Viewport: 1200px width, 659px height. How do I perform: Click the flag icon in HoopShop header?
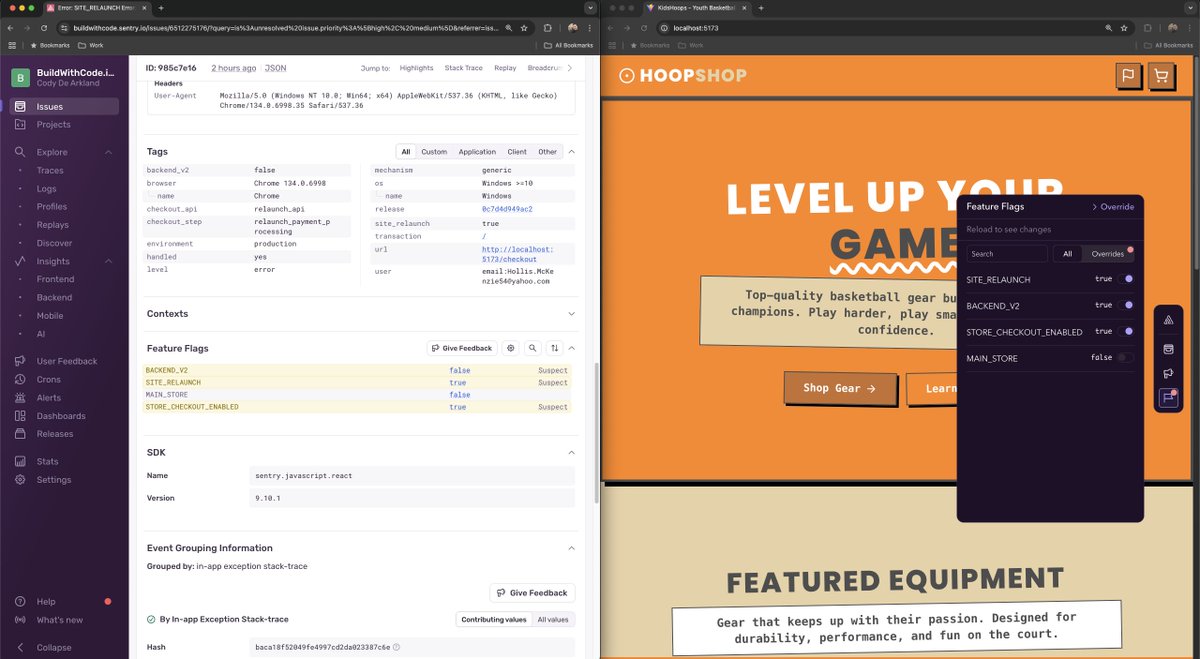[x=1128, y=75]
